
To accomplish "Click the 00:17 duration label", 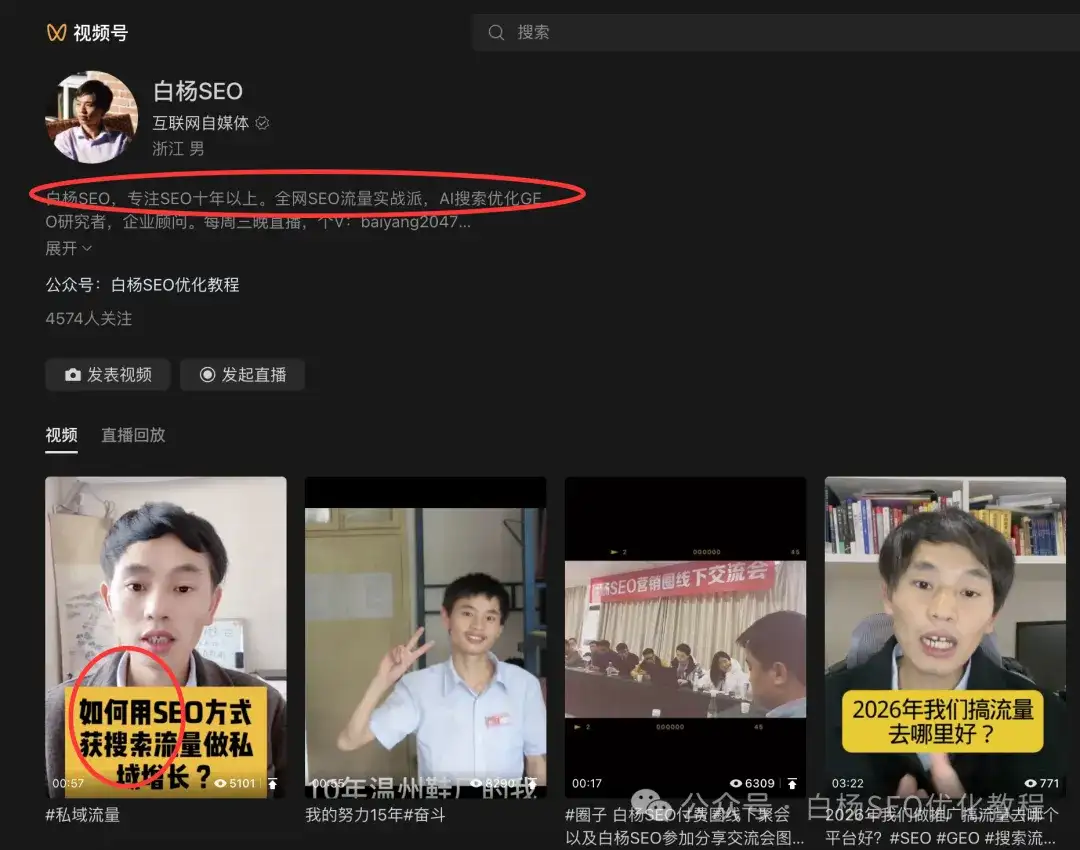I will point(587,783).
